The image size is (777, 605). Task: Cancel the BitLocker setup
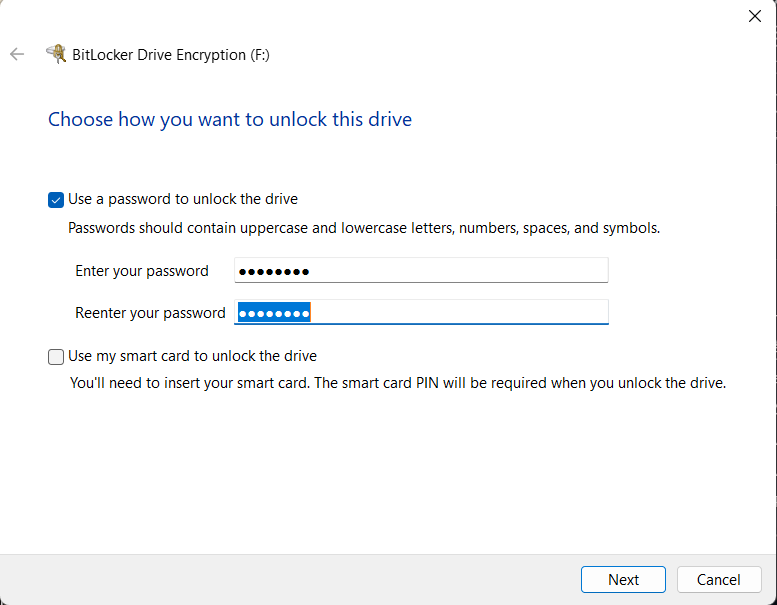coord(719,579)
